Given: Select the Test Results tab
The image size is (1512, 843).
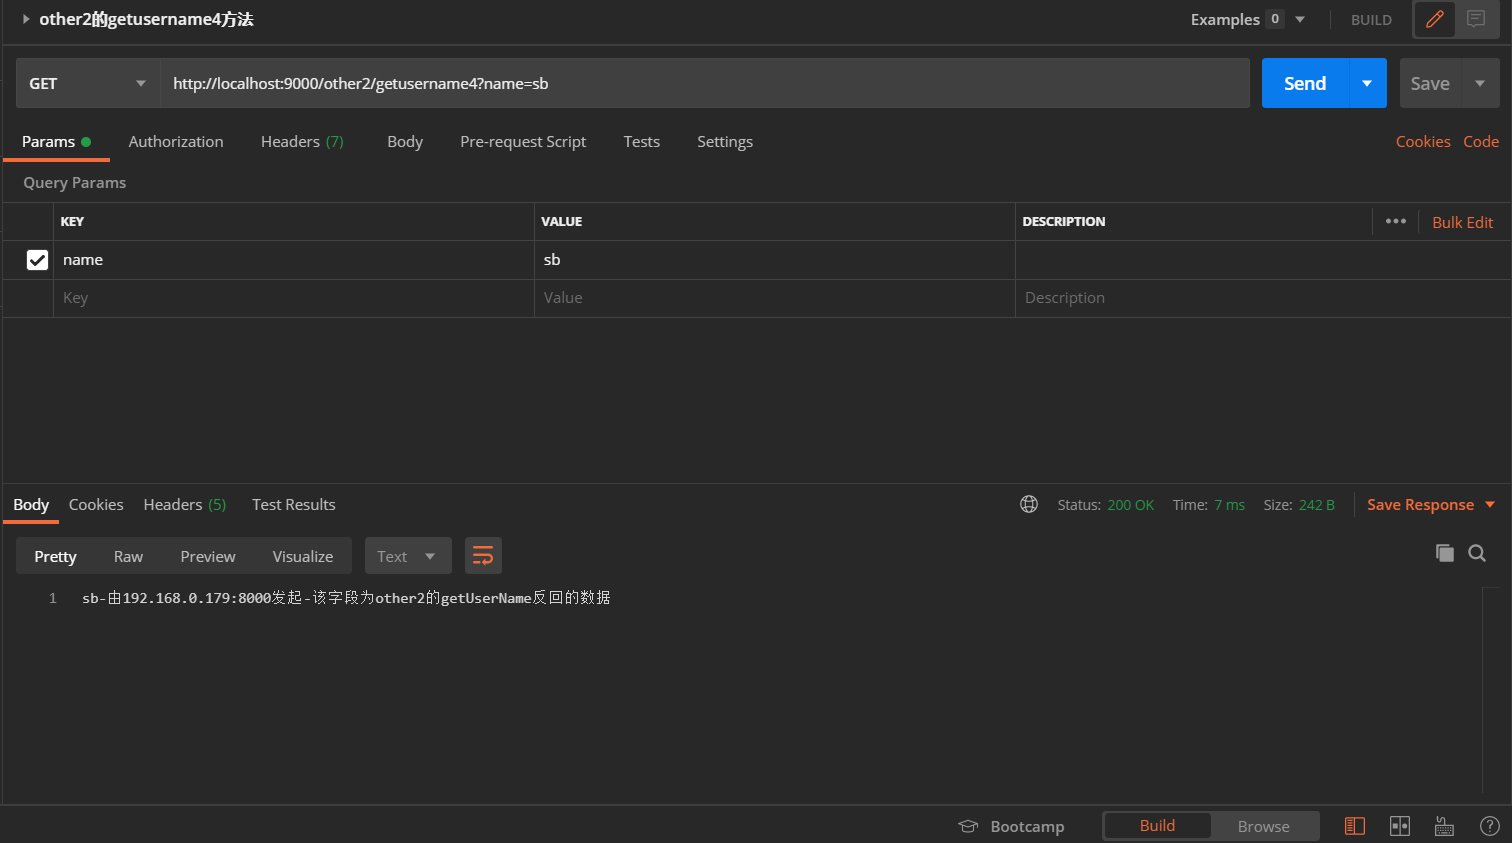Looking at the screenshot, I should pyautogui.click(x=294, y=504).
